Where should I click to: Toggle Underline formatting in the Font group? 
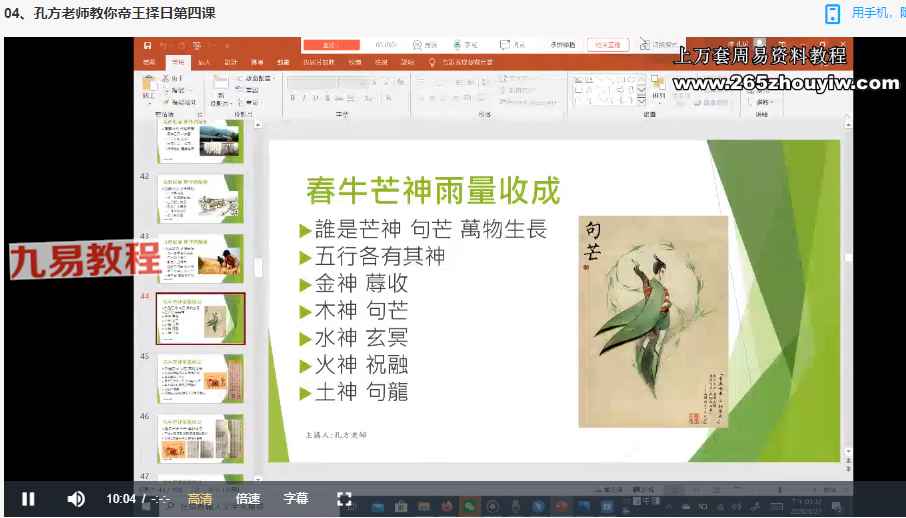point(315,99)
